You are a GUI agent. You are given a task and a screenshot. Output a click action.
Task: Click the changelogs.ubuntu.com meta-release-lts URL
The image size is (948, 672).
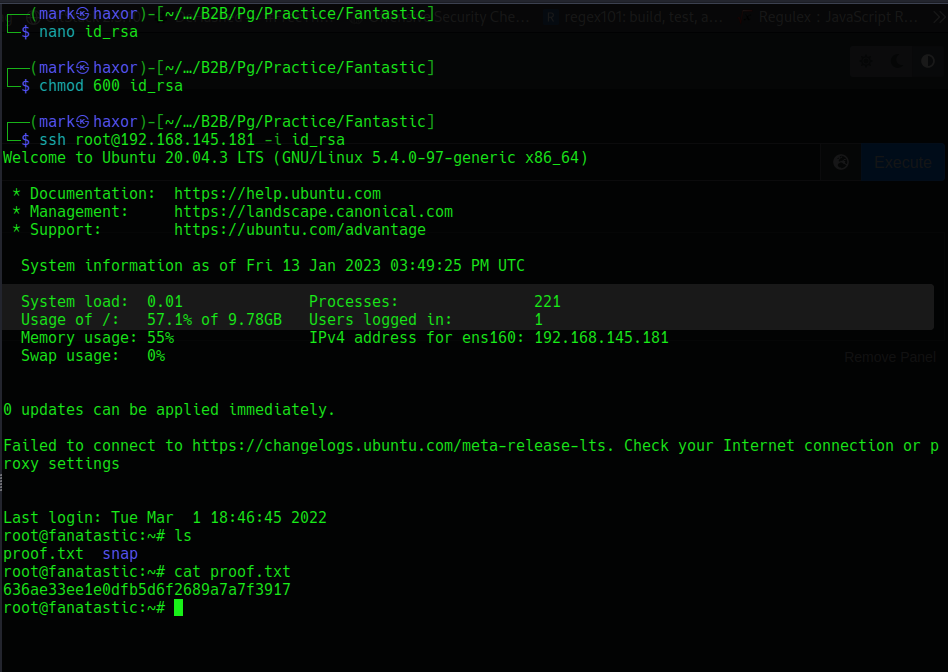coord(399,446)
